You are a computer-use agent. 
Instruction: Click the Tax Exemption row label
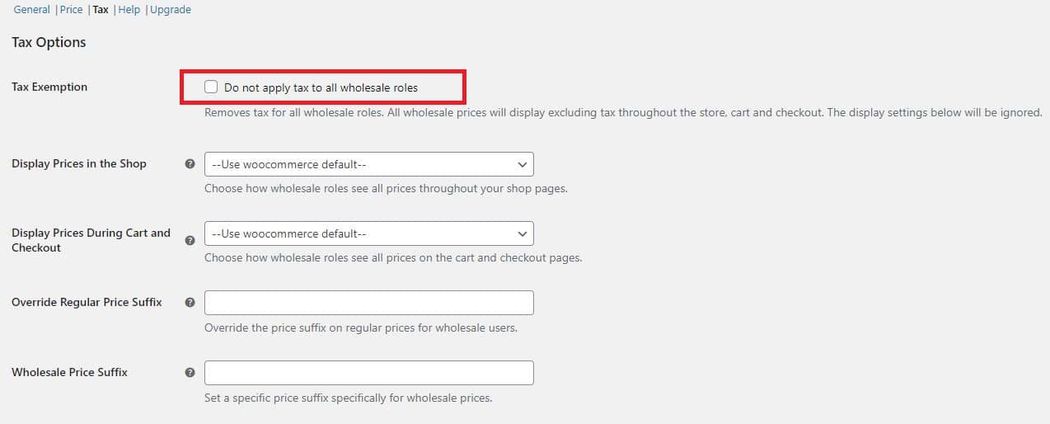(x=49, y=87)
